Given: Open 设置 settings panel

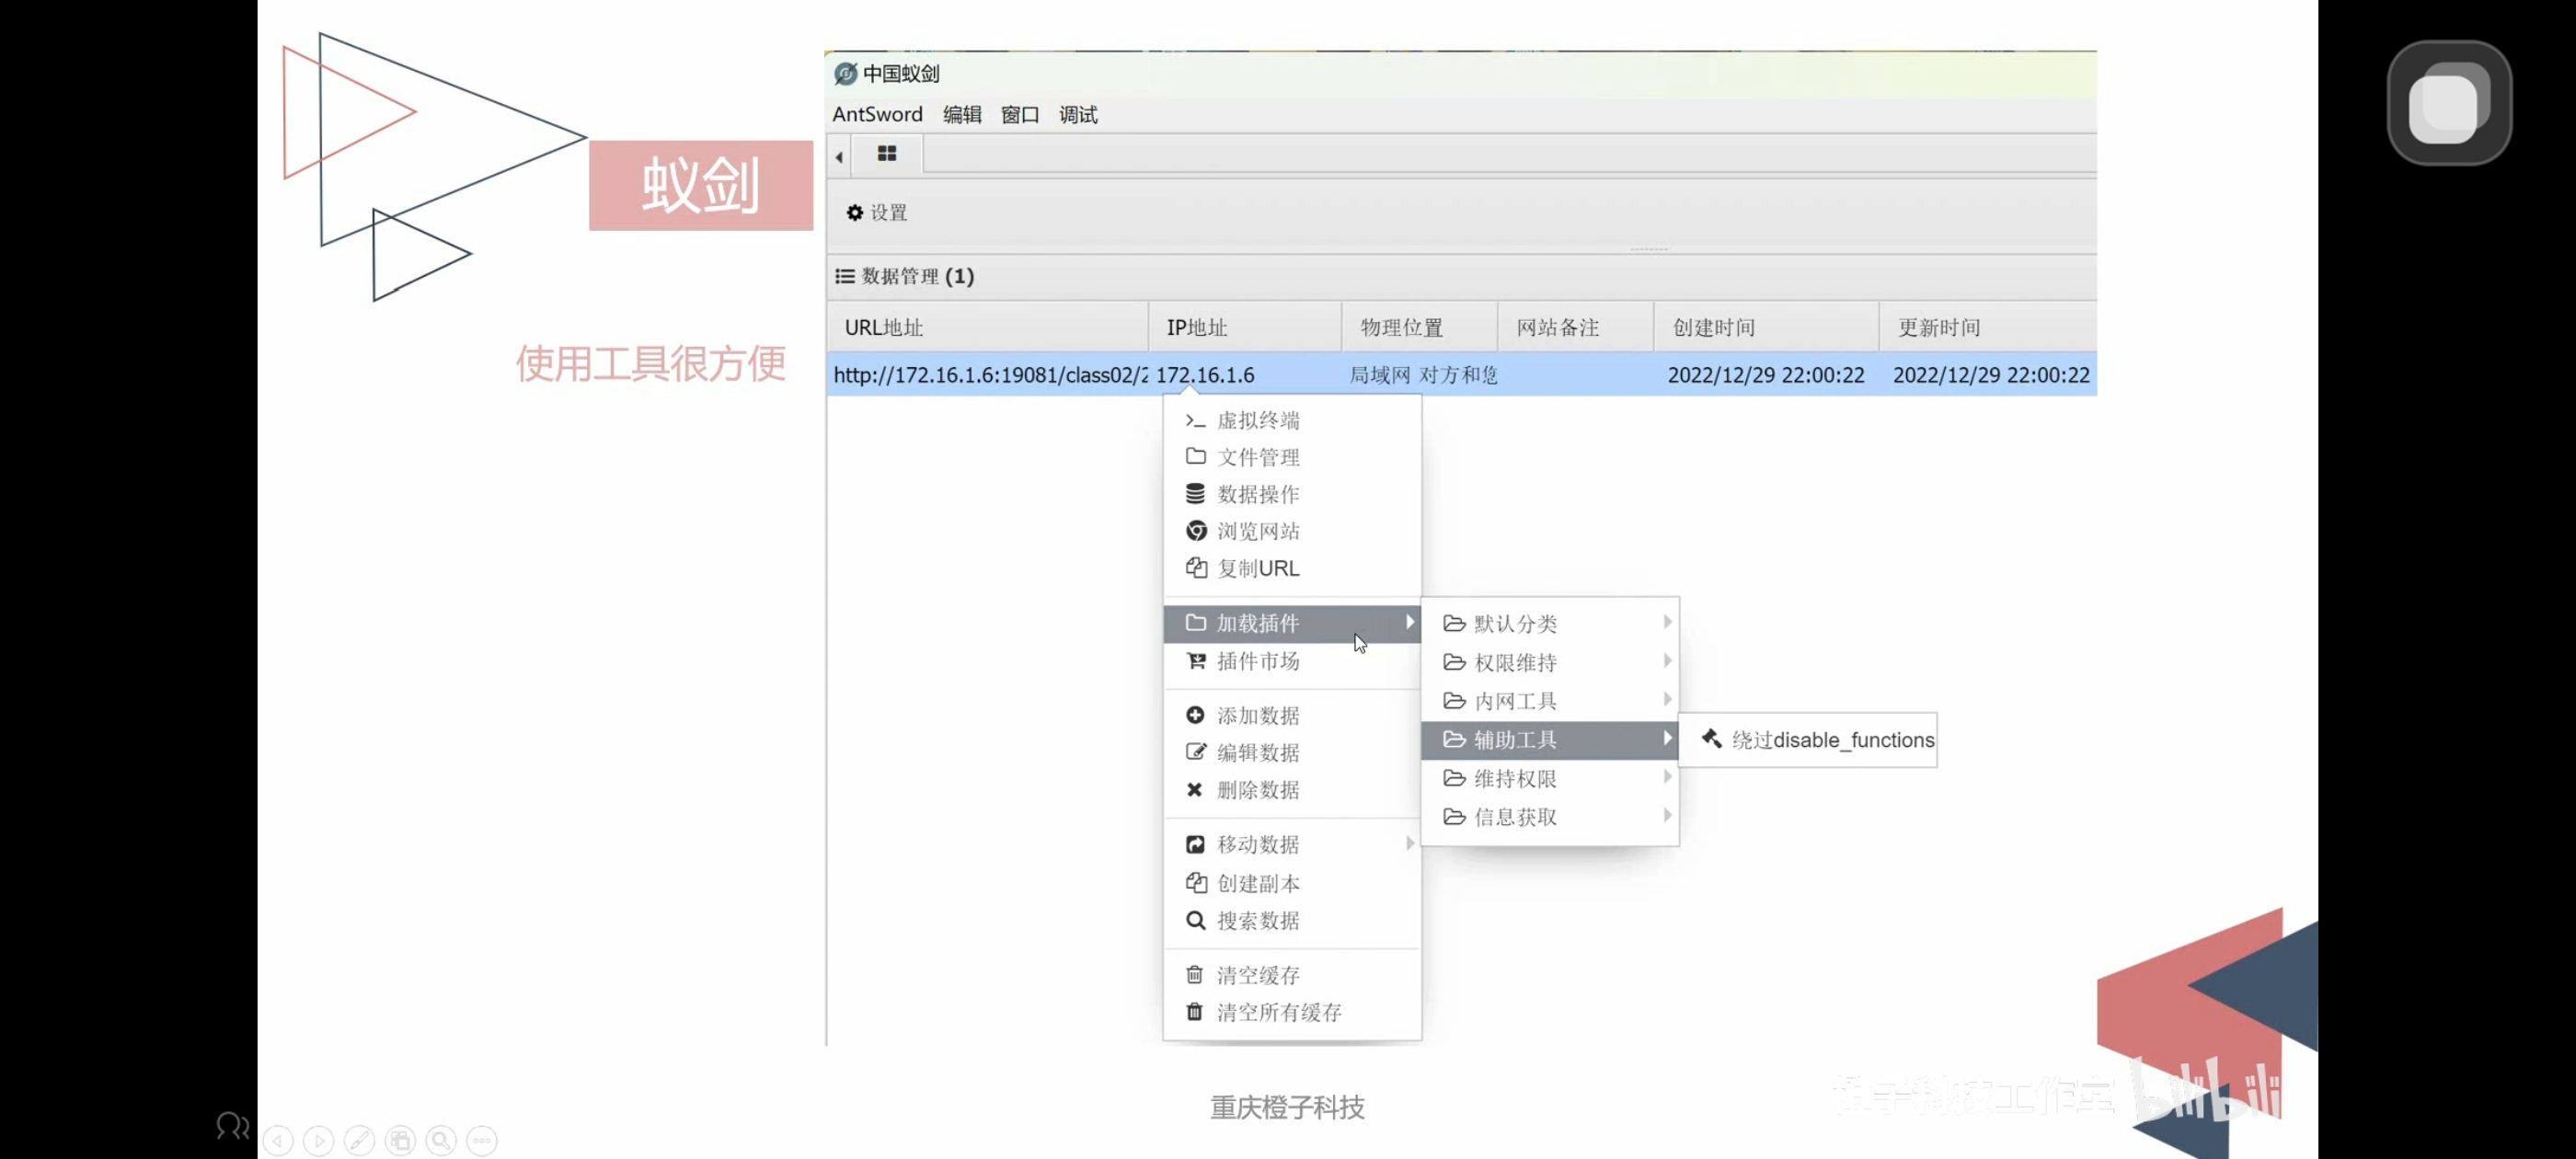Looking at the screenshot, I should coord(876,212).
